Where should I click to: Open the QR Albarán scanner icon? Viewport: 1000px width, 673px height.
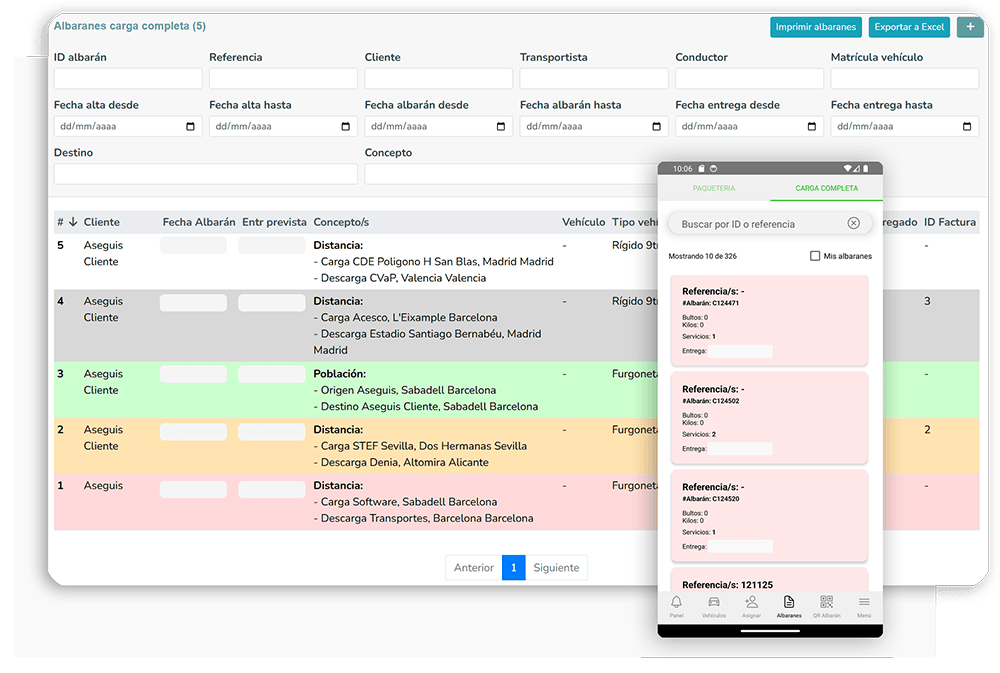[827, 602]
